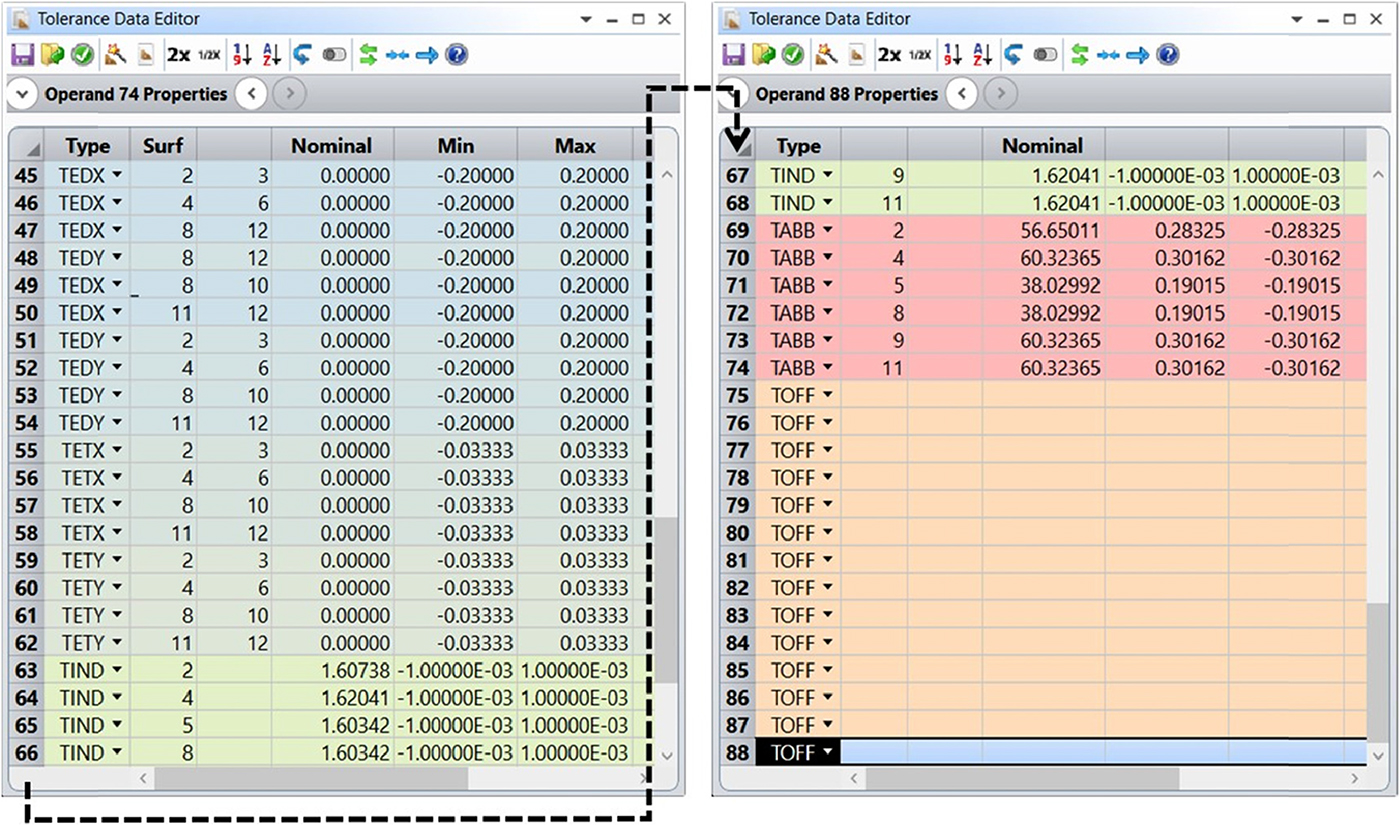Click green checkmark icon in left editor toolbar

[x=83, y=55]
